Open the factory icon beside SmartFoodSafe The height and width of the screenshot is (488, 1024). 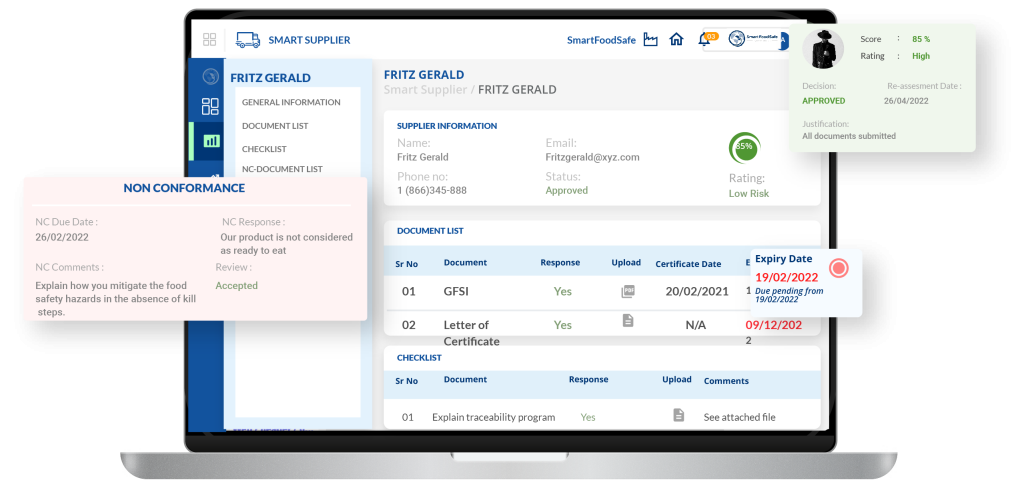pos(651,40)
